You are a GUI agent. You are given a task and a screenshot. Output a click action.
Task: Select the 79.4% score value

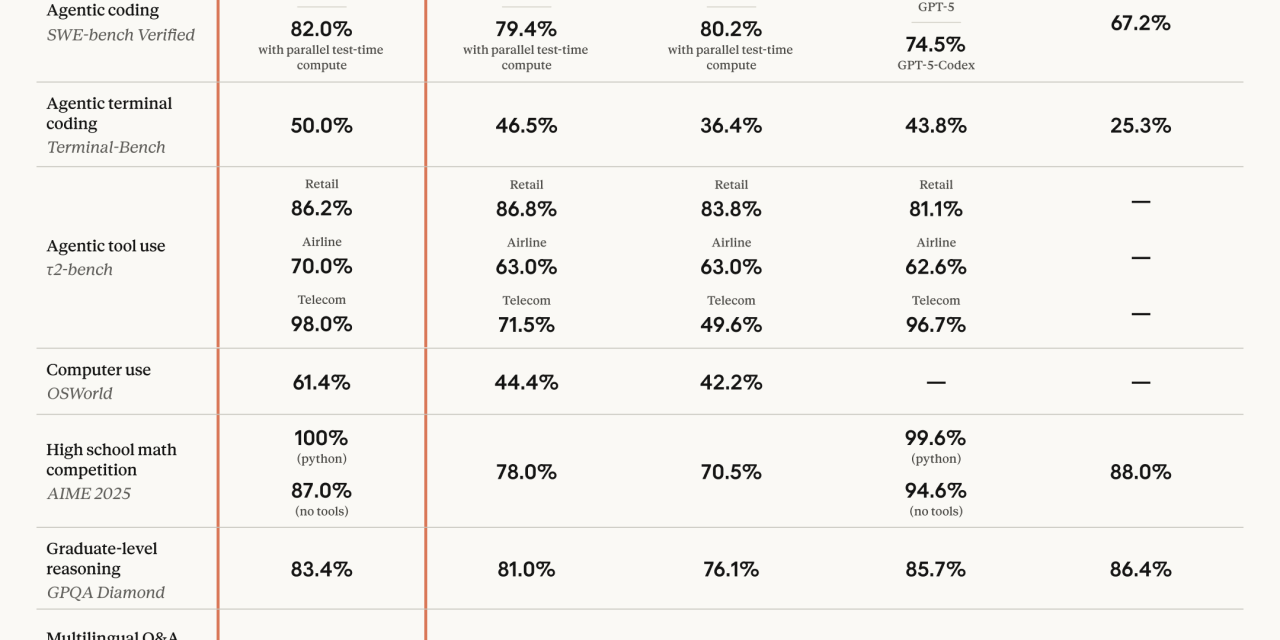click(526, 28)
